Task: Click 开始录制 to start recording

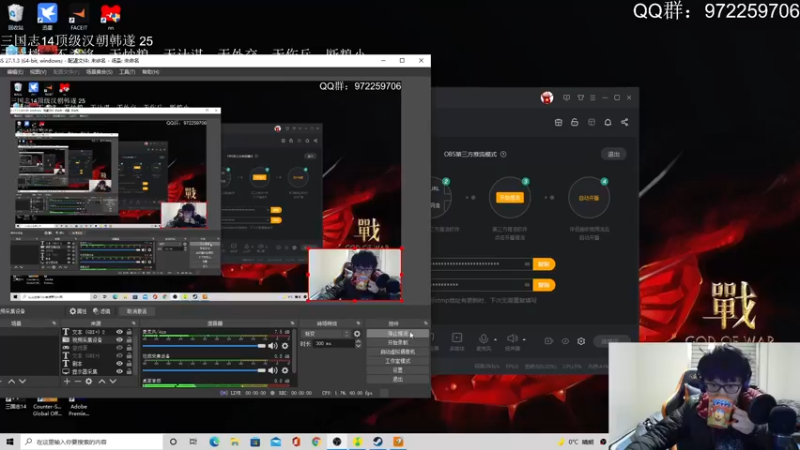Action: 397,343
